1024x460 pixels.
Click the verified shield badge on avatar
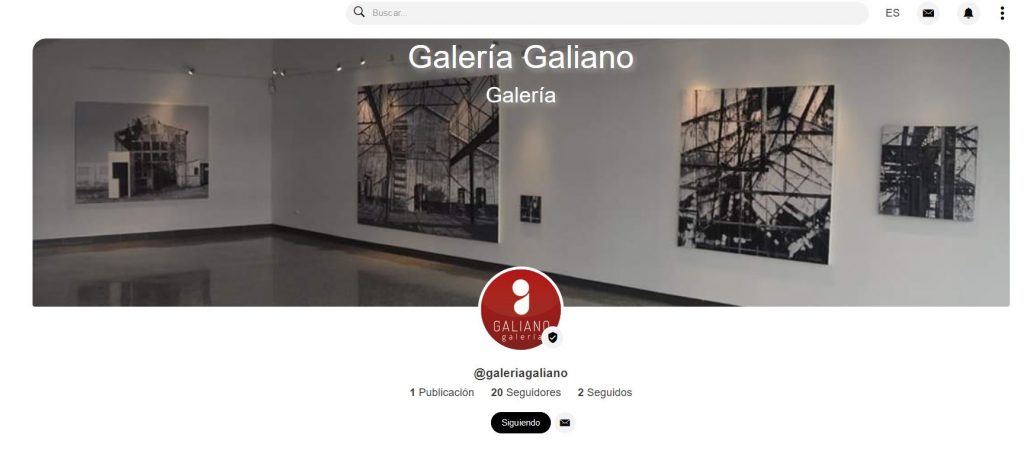click(552, 337)
